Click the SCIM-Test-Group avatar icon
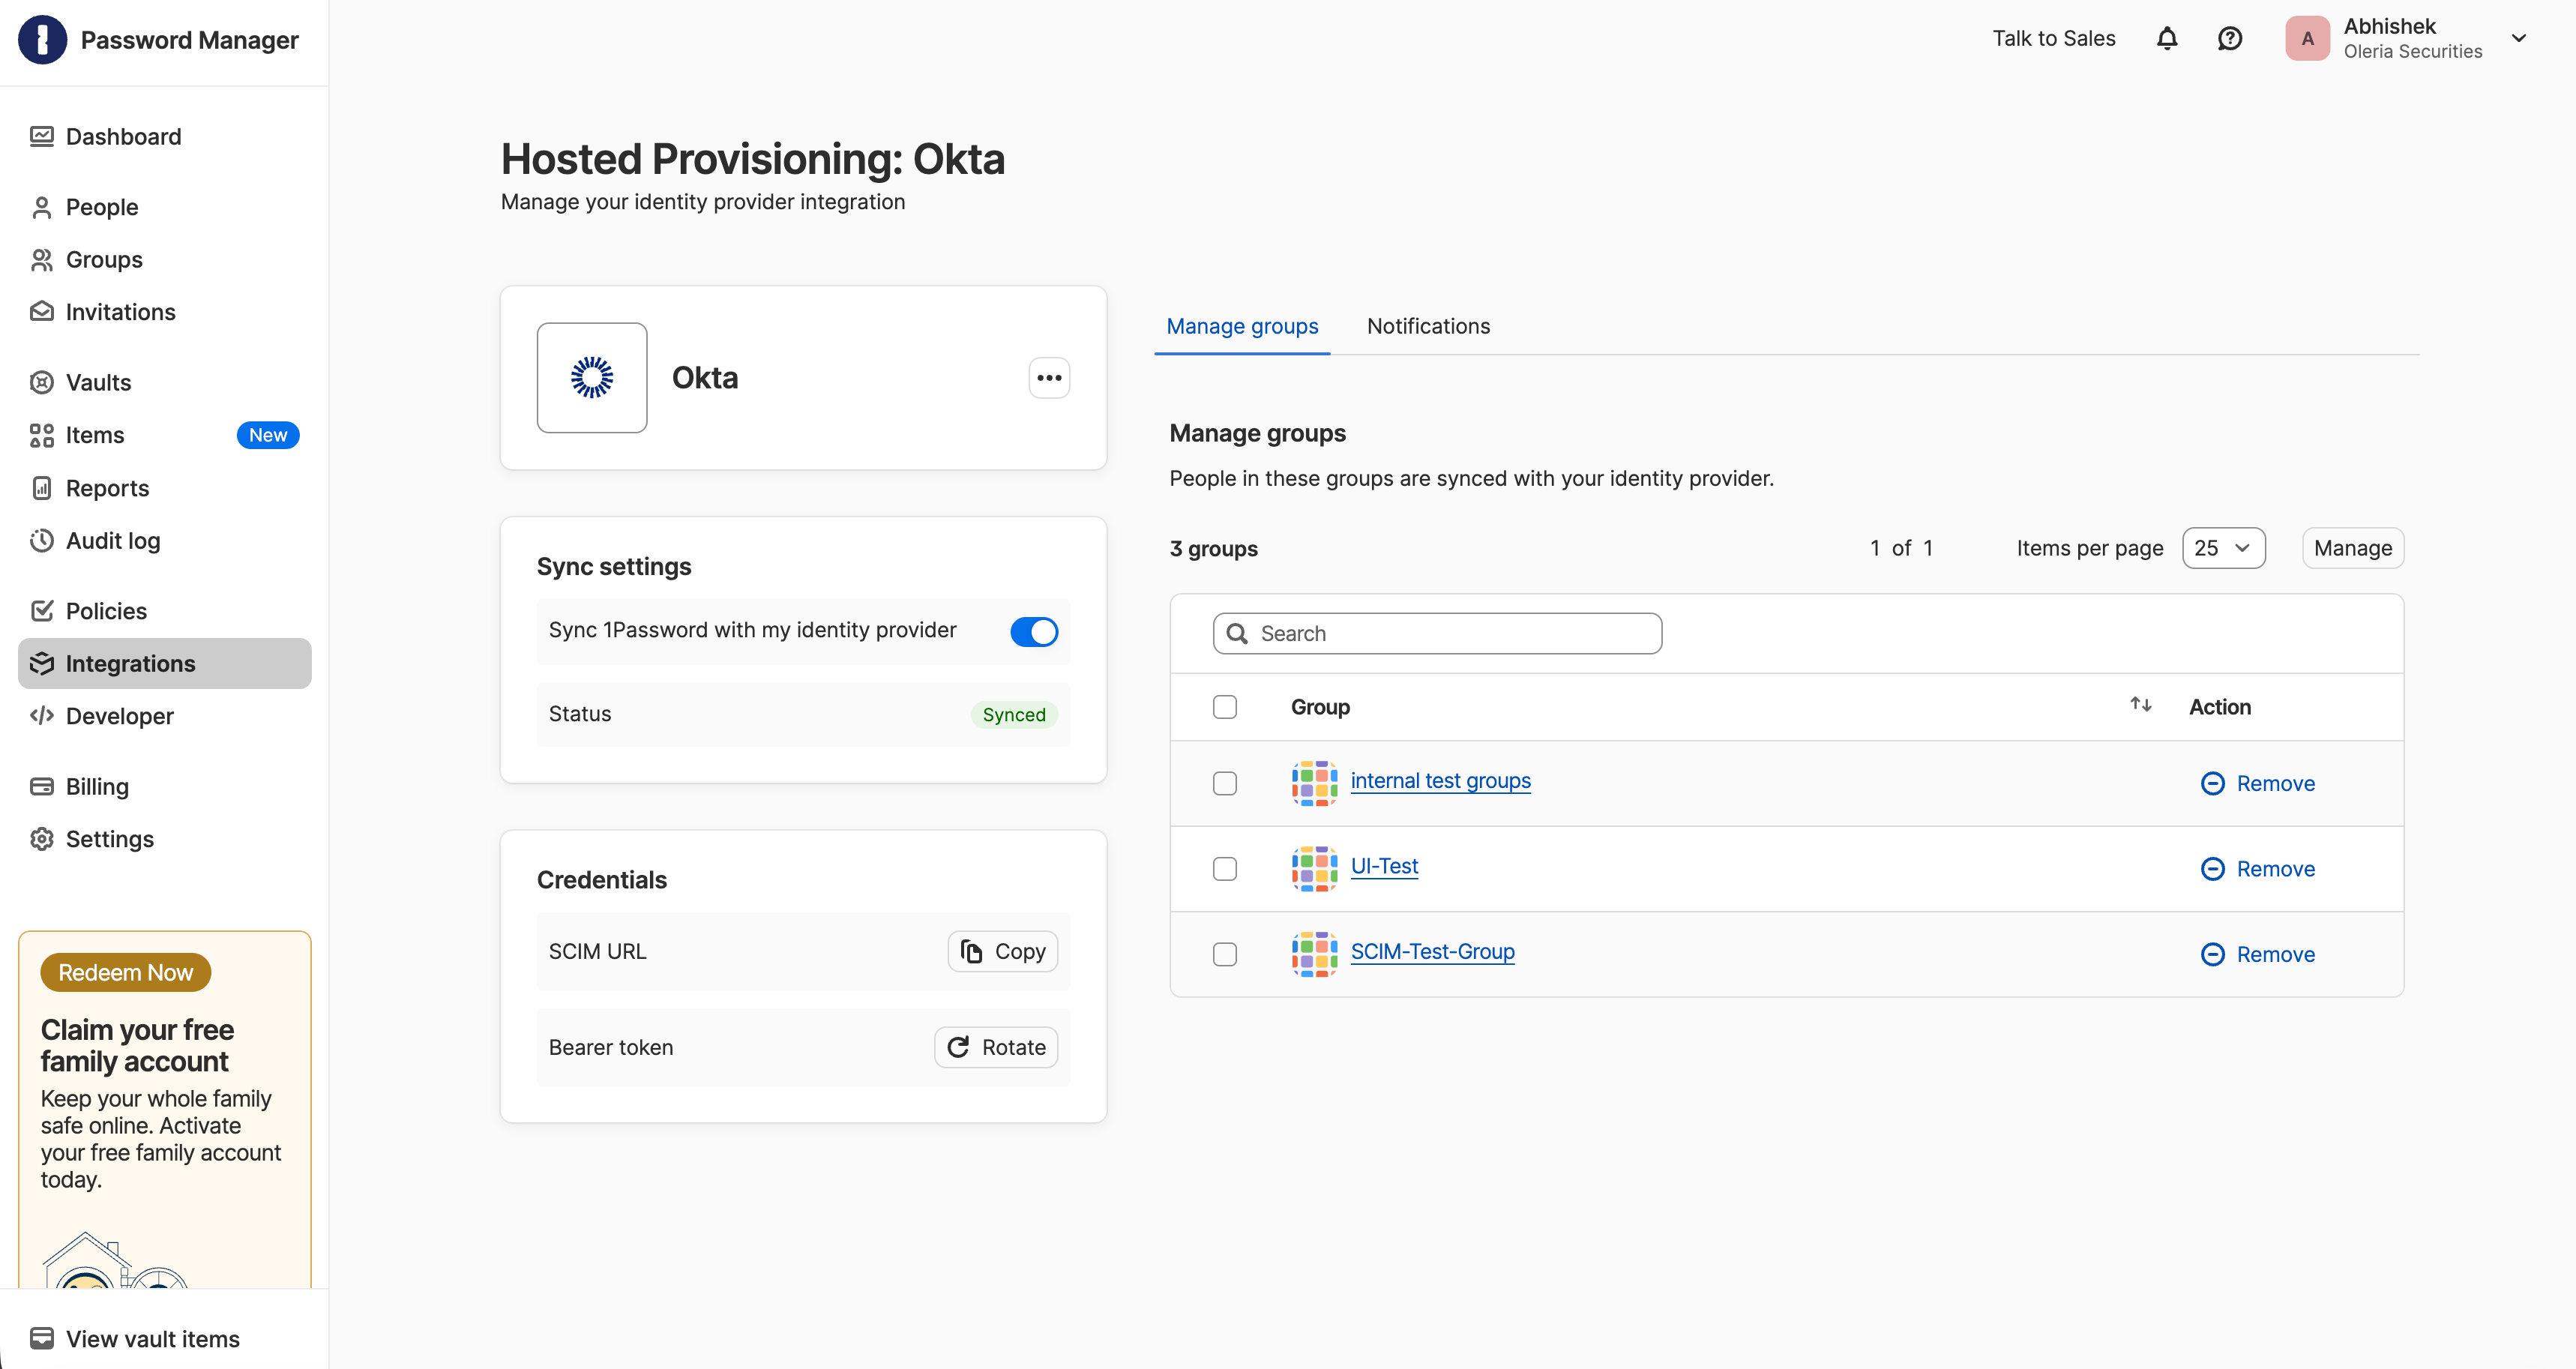The image size is (2576, 1369). pos(1314,954)
